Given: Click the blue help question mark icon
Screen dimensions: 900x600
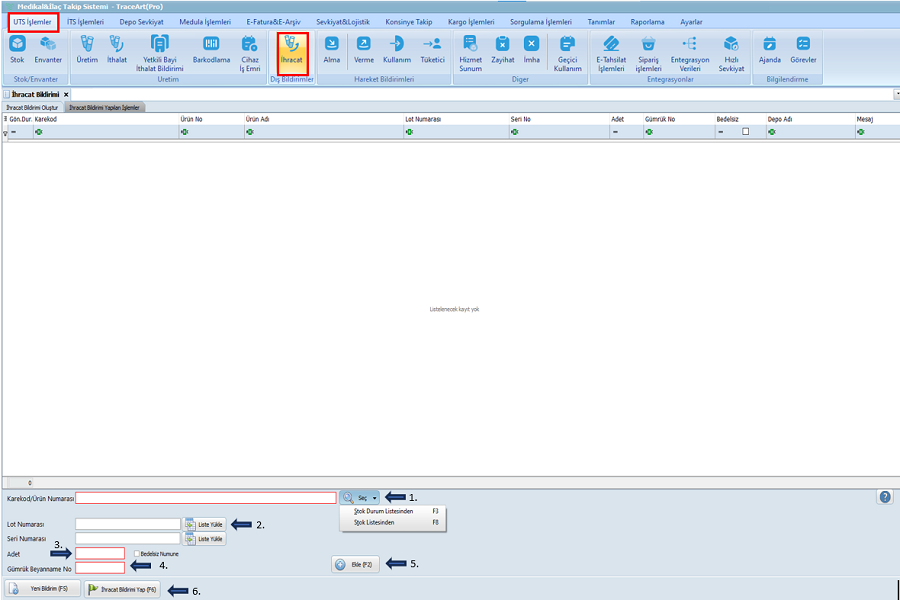Looking at the screenshot, I should click(x=885, y=497).
